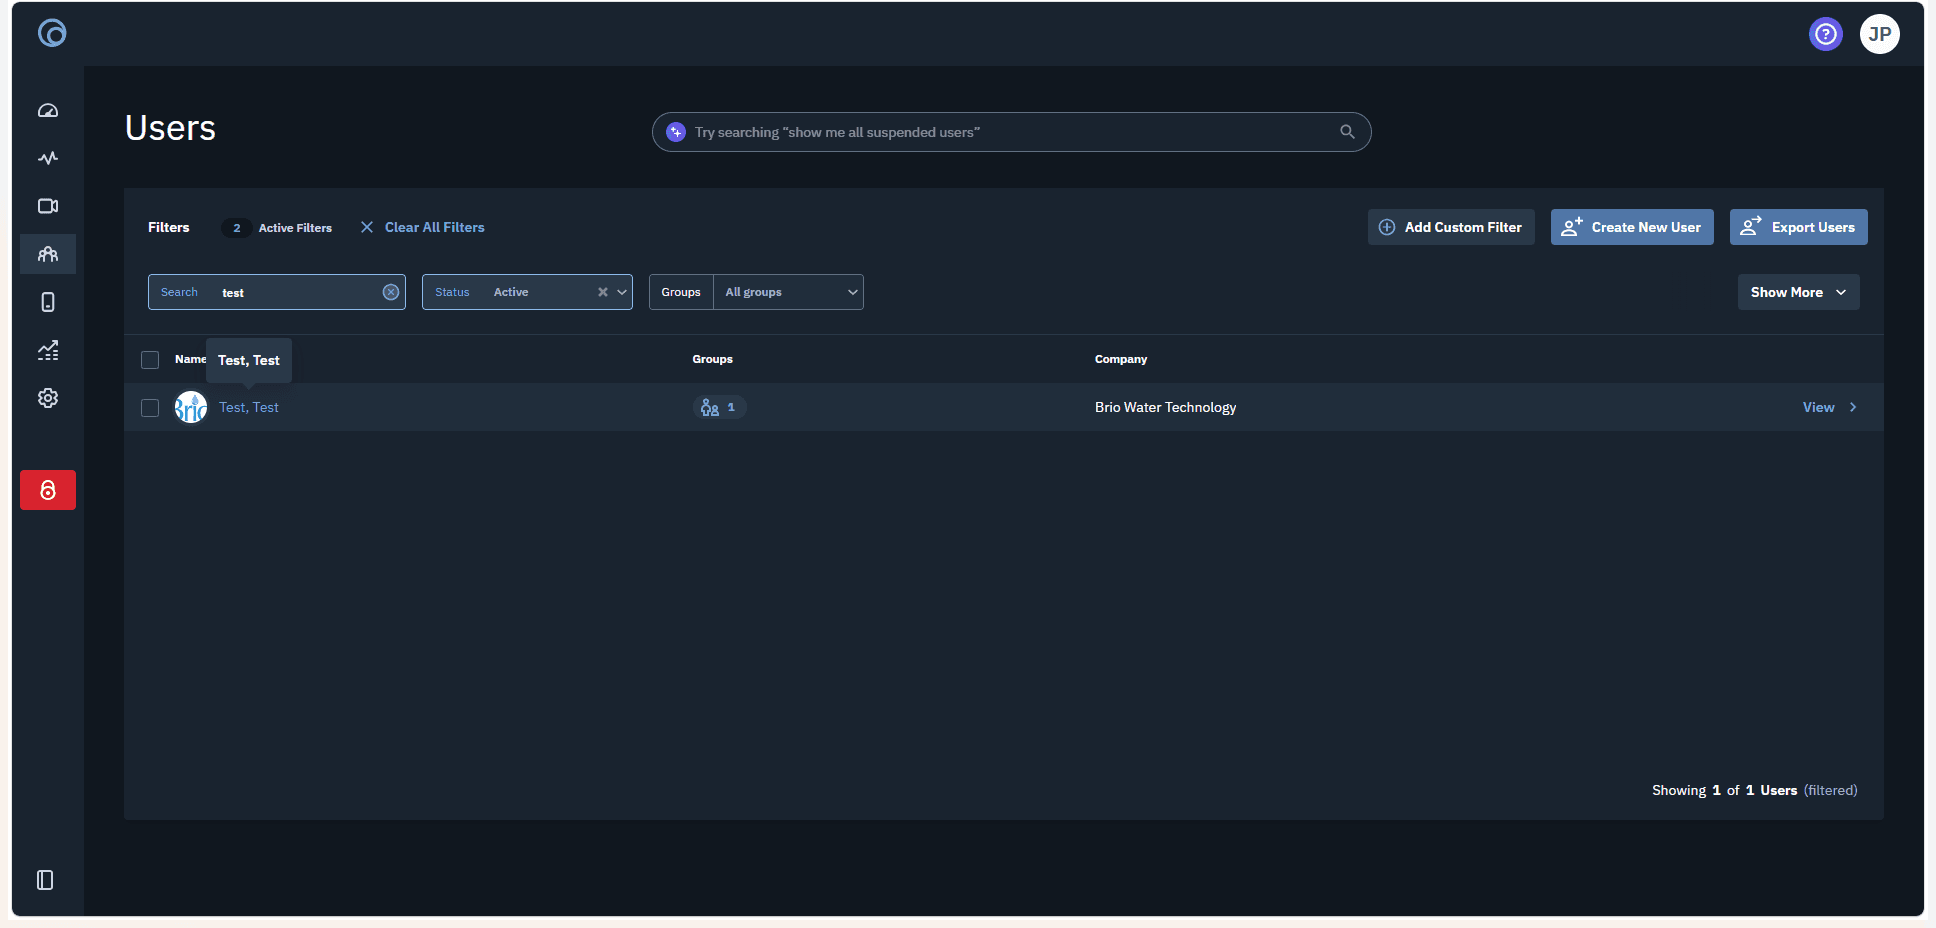Open the settings gear icon in sidebar
The image size is (1936, 928).
[48, 398]
